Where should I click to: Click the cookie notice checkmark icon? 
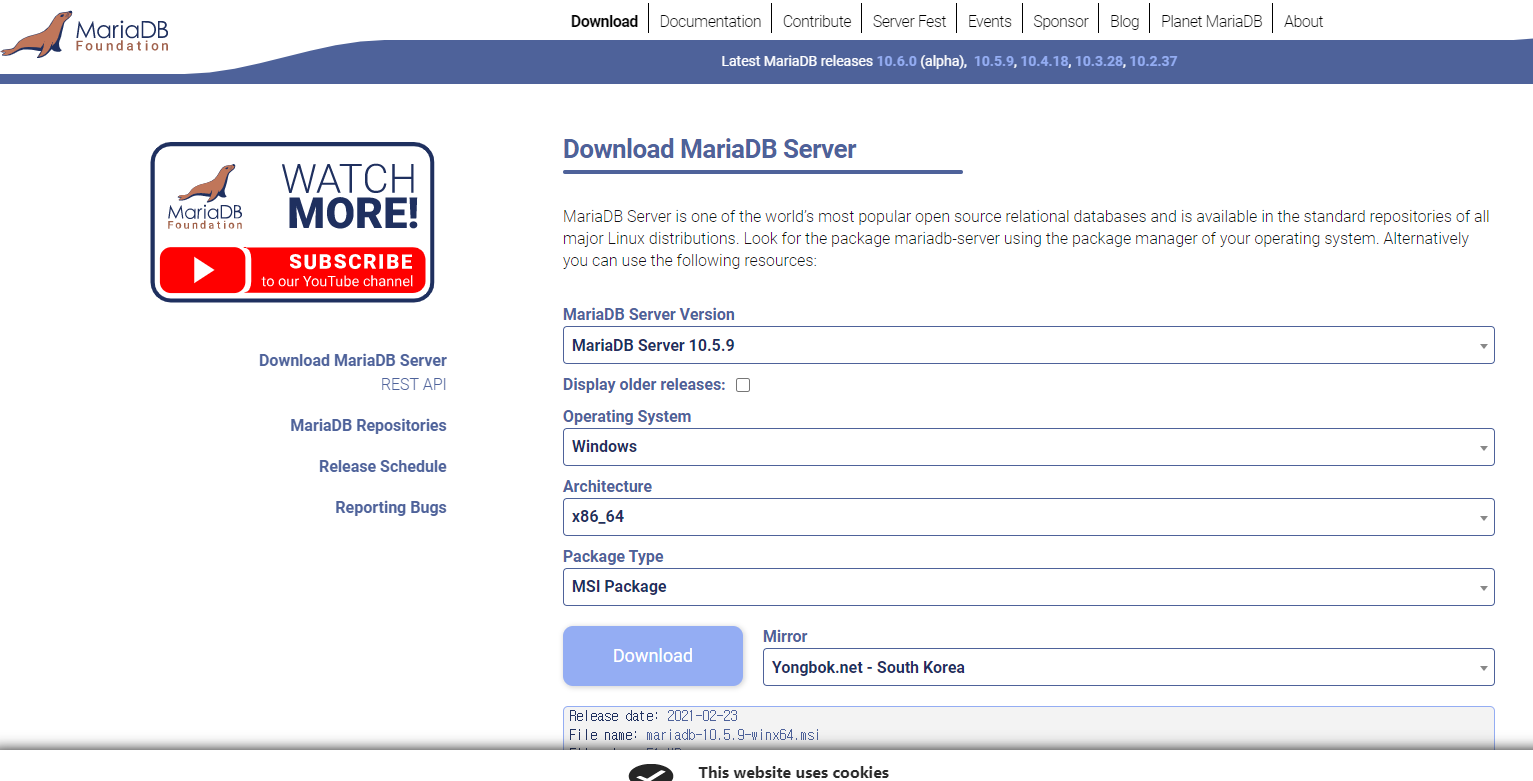click(651, 773)
